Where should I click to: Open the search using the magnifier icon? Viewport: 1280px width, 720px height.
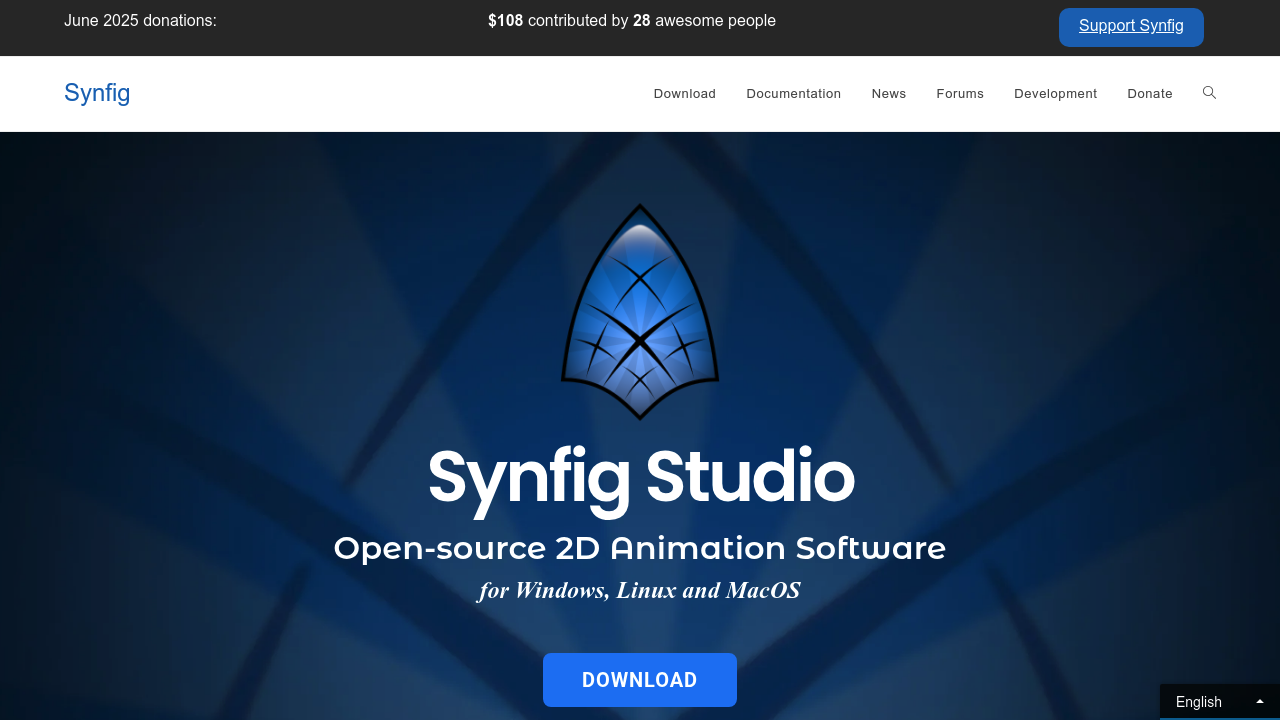1209,93
